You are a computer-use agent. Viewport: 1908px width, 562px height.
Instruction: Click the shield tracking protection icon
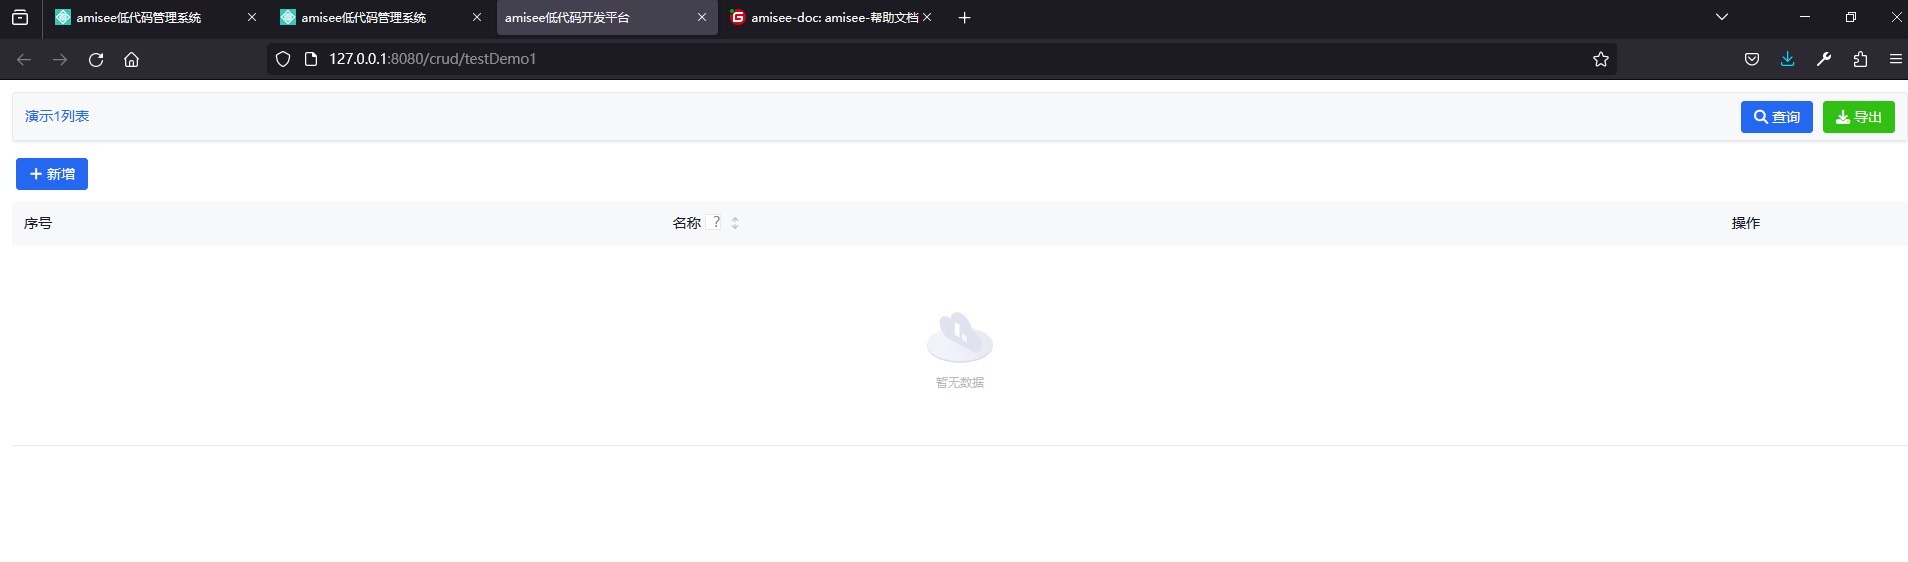pos(283,59)
